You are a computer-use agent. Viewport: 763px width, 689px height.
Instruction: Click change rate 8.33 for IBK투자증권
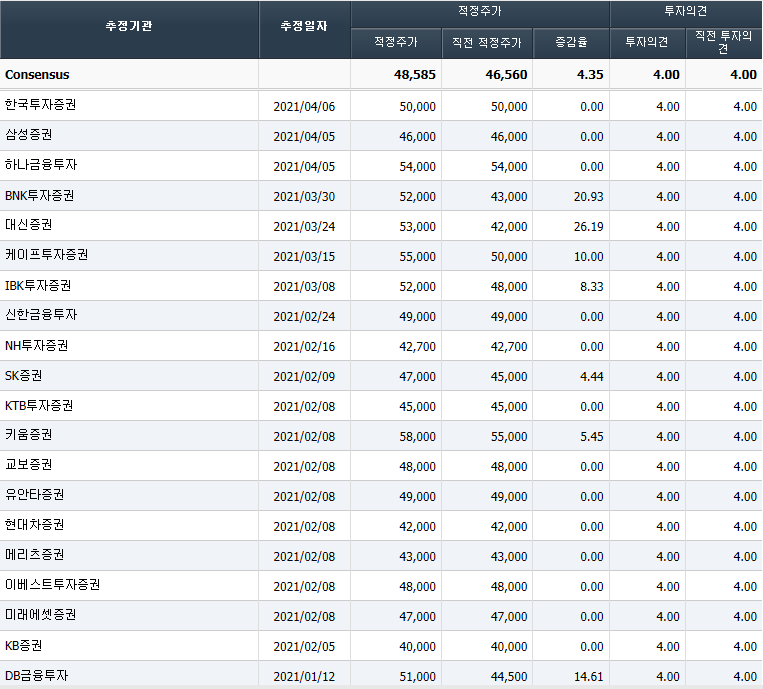pyautogui.click(x=591, y=287)
